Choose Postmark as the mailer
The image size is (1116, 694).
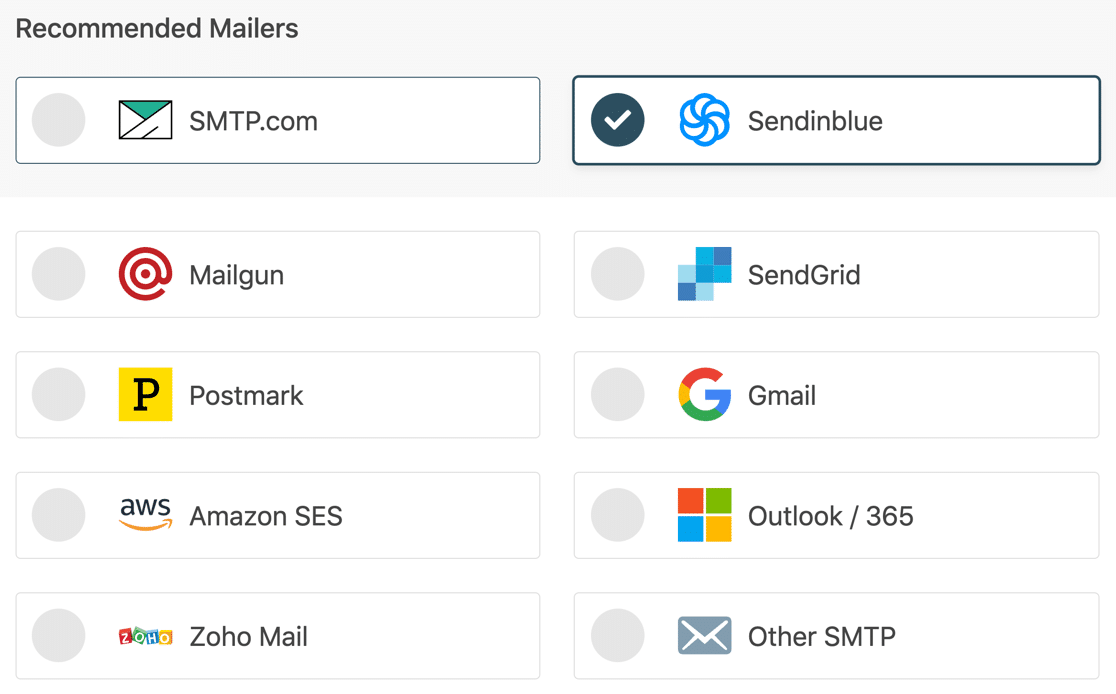point(277,394)
